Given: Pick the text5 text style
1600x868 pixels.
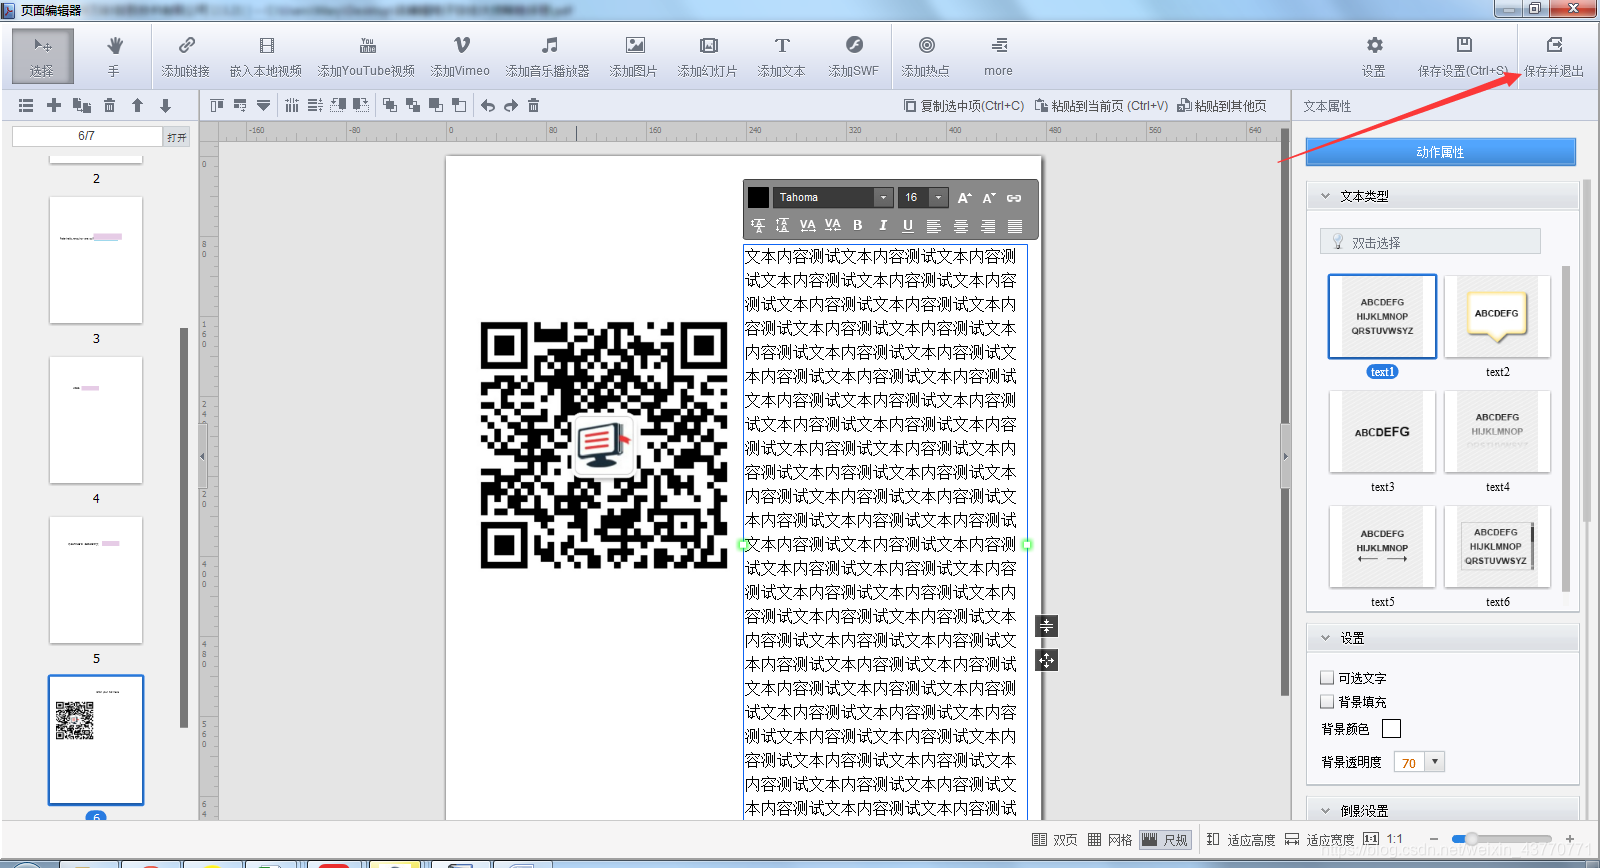Looking at the screenshot, I should coord(1382,546).
